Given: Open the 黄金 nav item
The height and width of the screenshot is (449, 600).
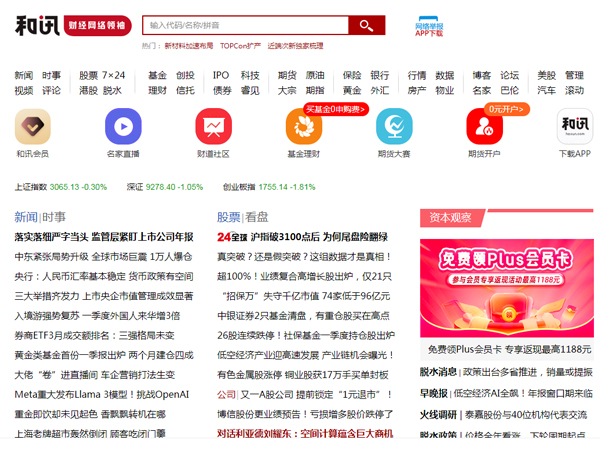Looking at the screenshot, I should point(352,91).
